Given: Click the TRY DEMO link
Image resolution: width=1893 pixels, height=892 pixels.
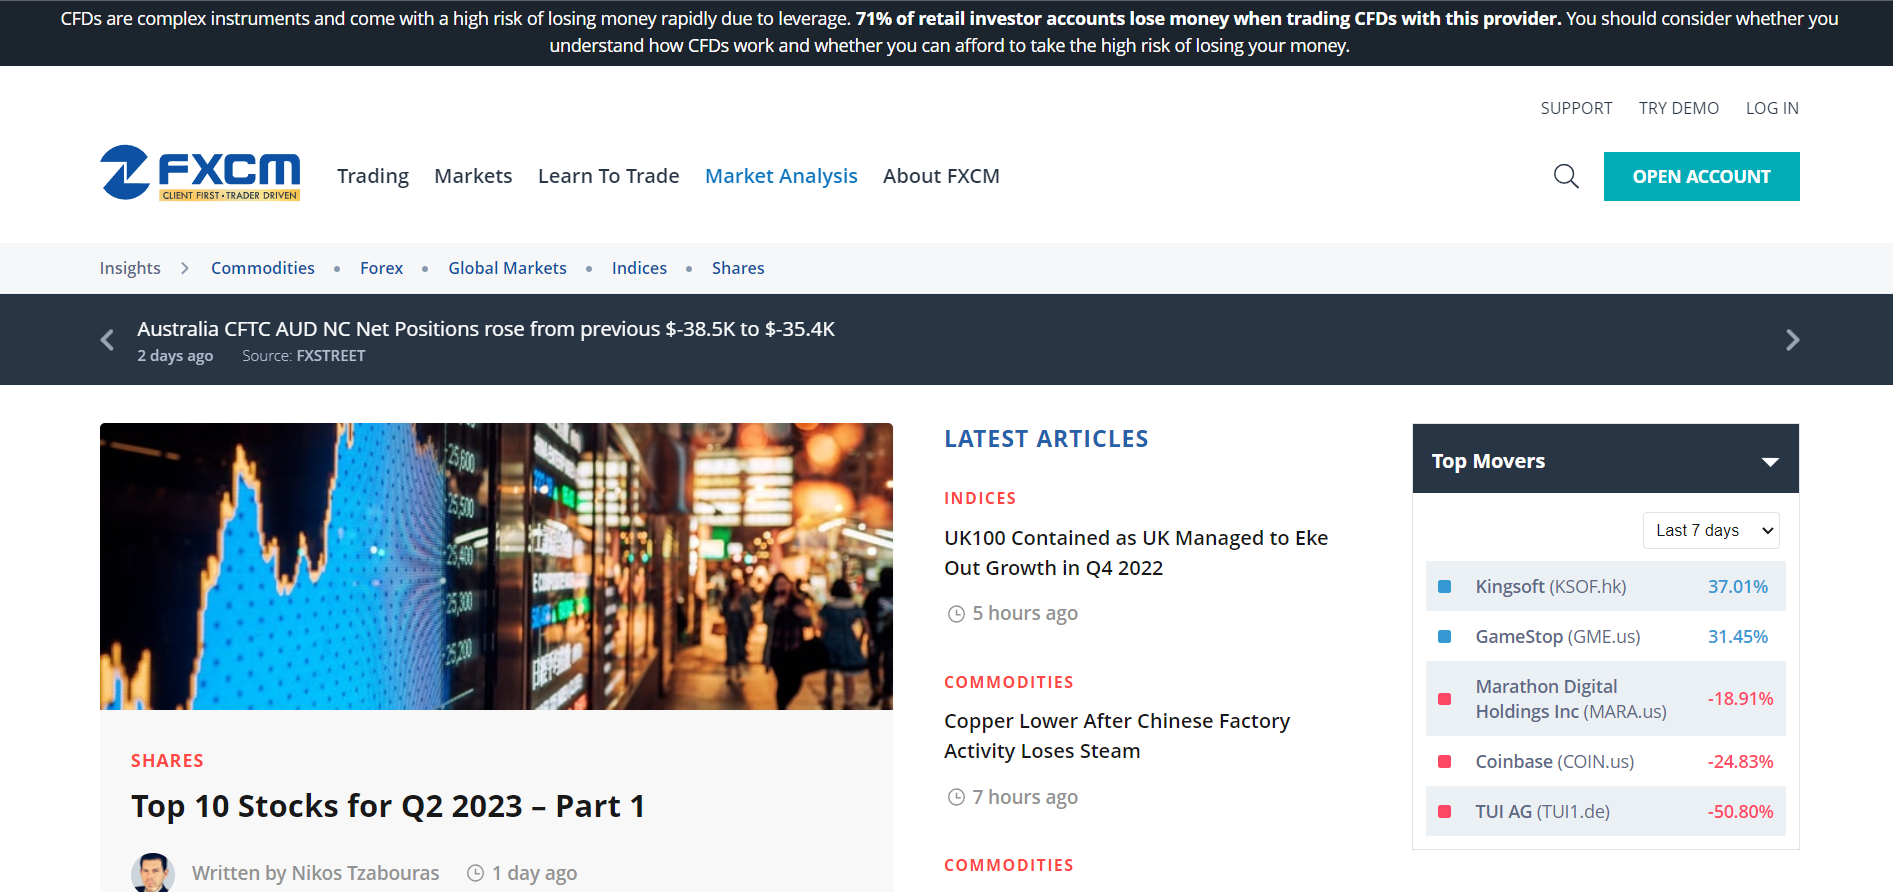Looking at the screenshot, I should click(x=1679, y=108).
